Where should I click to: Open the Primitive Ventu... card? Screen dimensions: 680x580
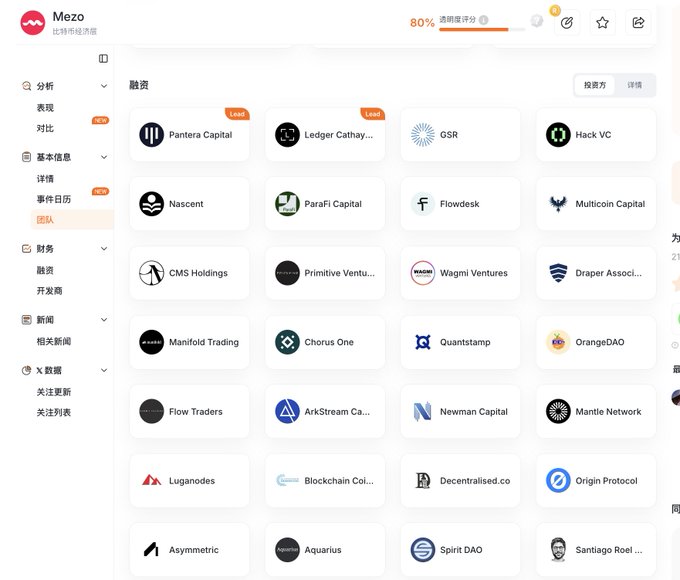coord(325,273)
